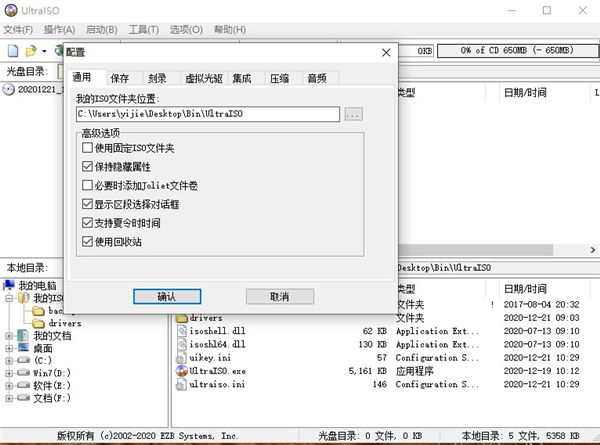Uncheck 显示区段选择对话框 option

coord(87,204)
